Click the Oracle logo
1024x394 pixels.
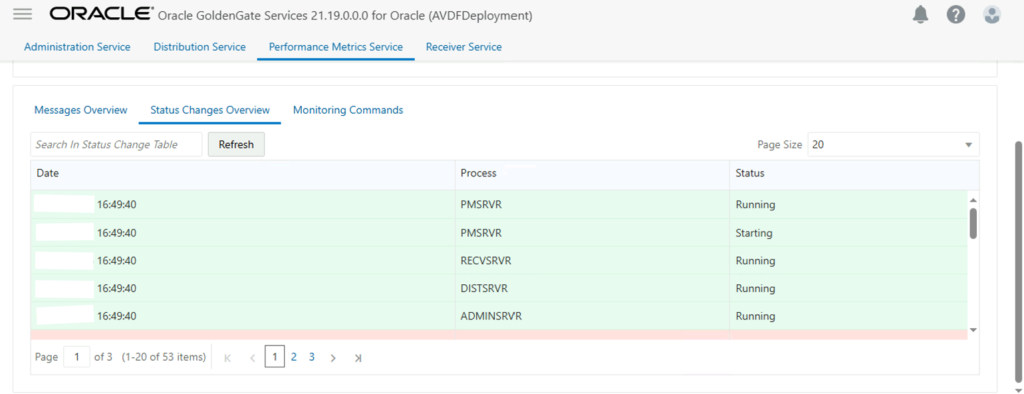(101, 14)
